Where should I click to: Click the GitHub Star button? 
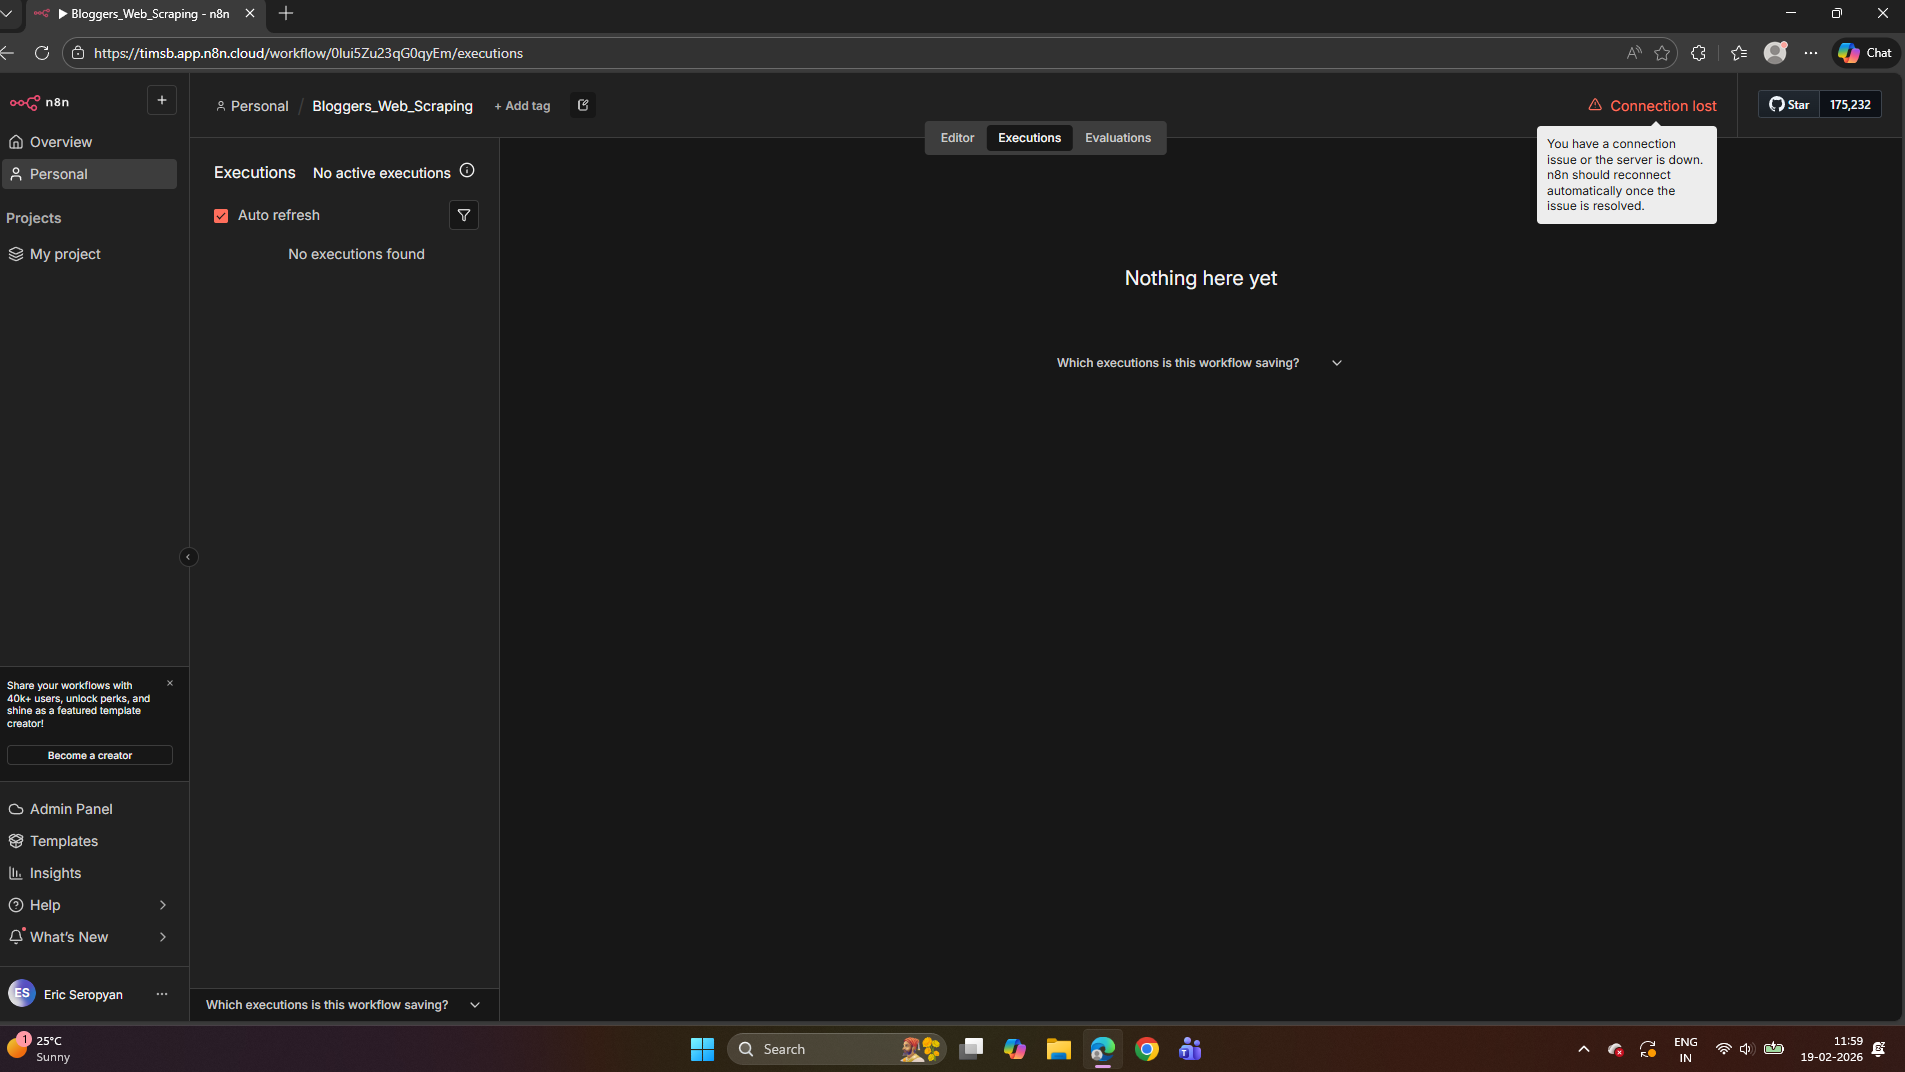[x=1789, y=104]
